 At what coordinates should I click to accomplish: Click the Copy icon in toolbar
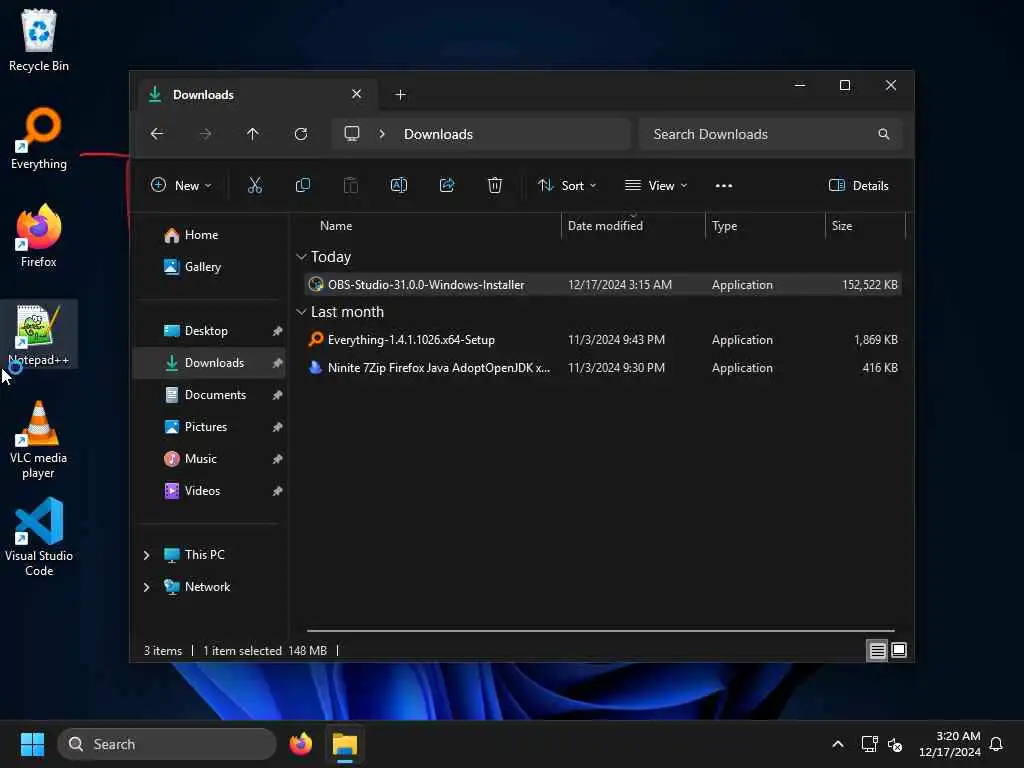point(302,185)
